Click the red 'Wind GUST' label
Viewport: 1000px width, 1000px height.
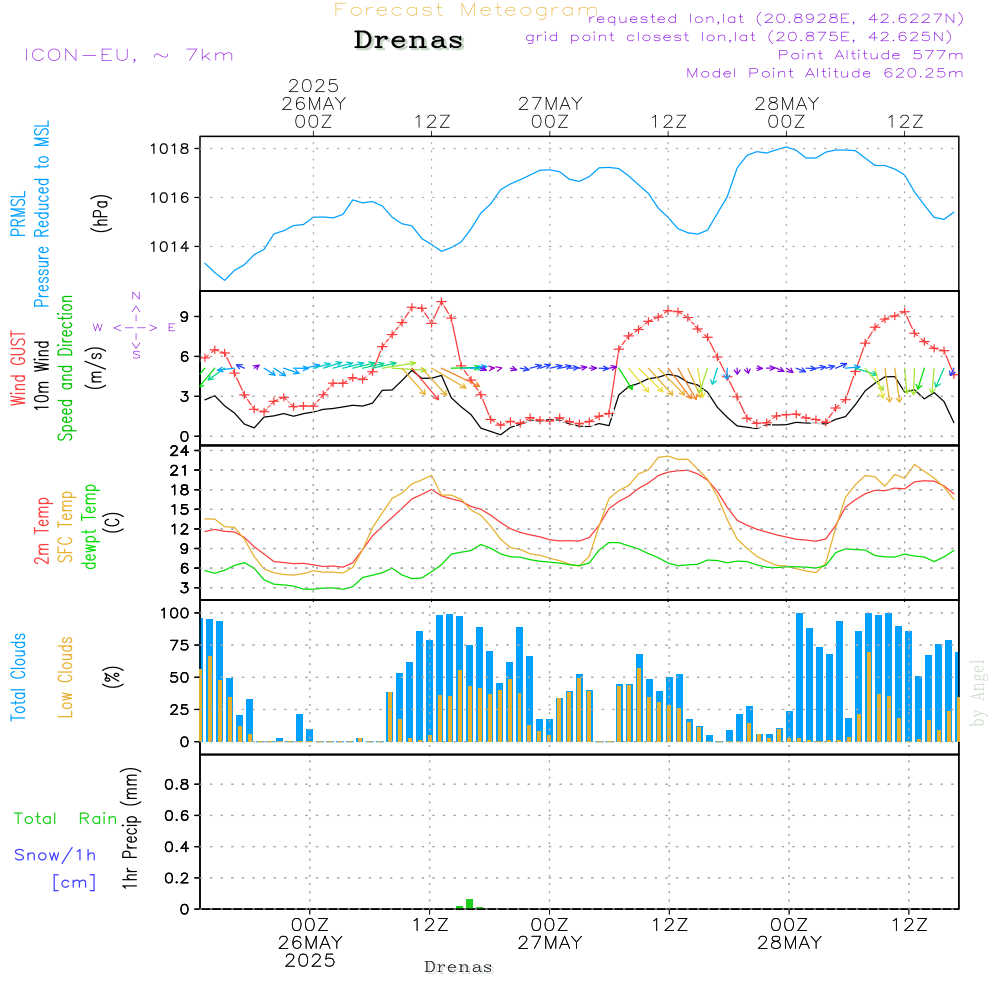point(18,369)
